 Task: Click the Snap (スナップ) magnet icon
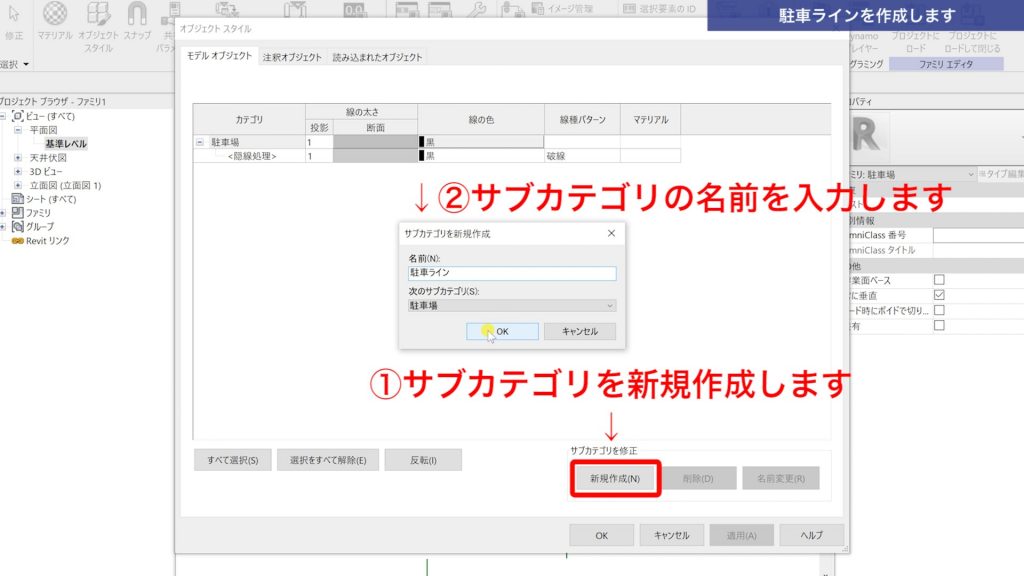tap(137, 14)
